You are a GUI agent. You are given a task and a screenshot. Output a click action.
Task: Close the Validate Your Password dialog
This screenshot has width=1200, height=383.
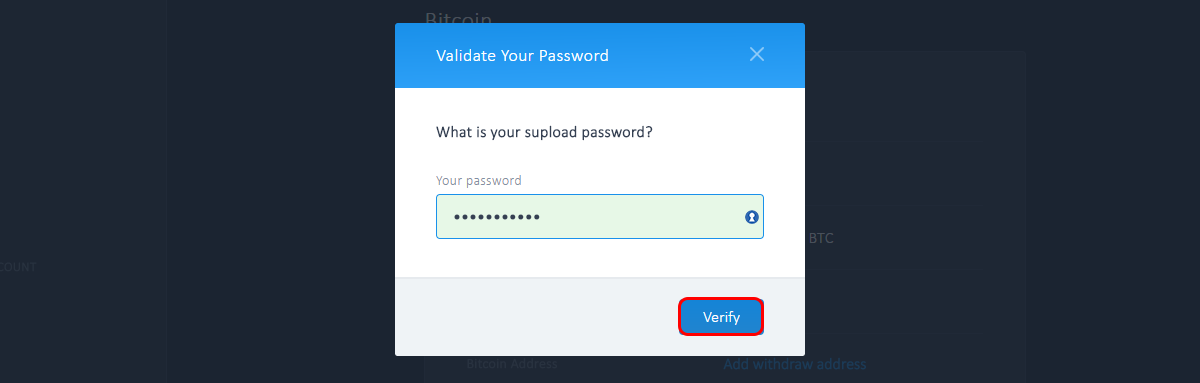coord(757,54)
